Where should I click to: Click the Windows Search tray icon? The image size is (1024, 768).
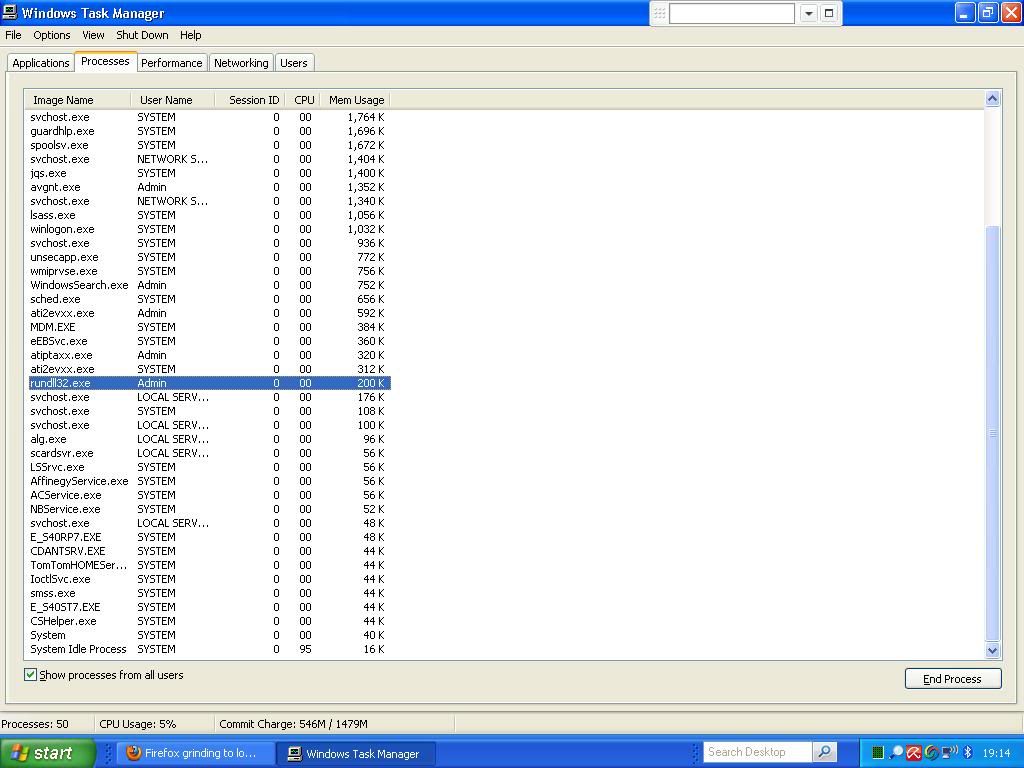(x=896, y=753)
